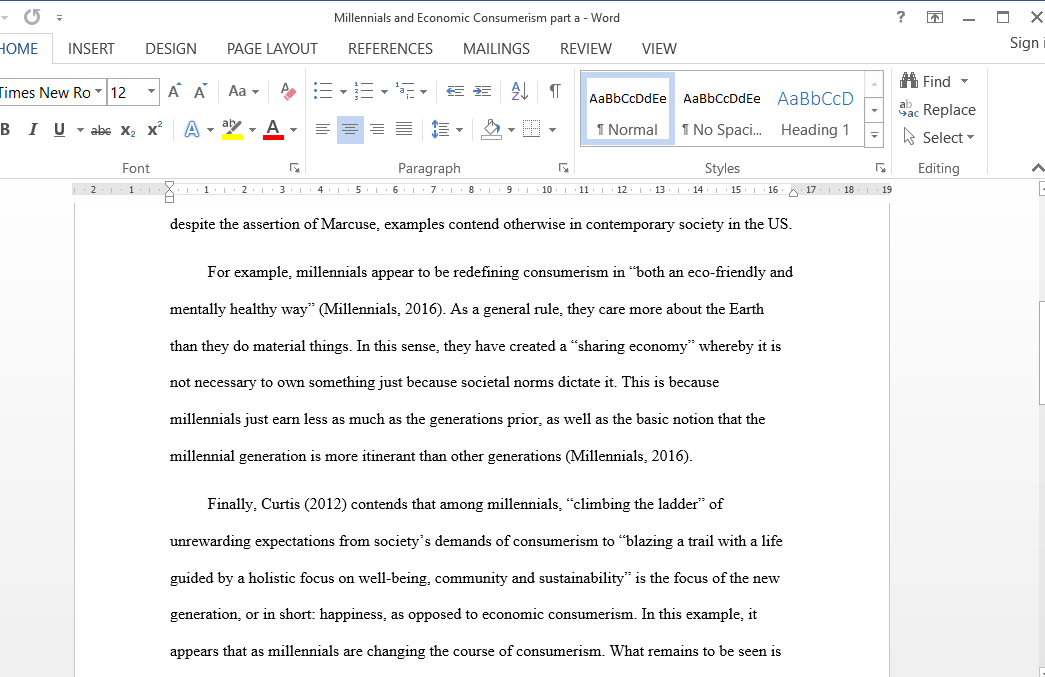Screen dimensions: 1045x677
Task: Expand the underline style dropdown arrow
Action: (80, 130)
